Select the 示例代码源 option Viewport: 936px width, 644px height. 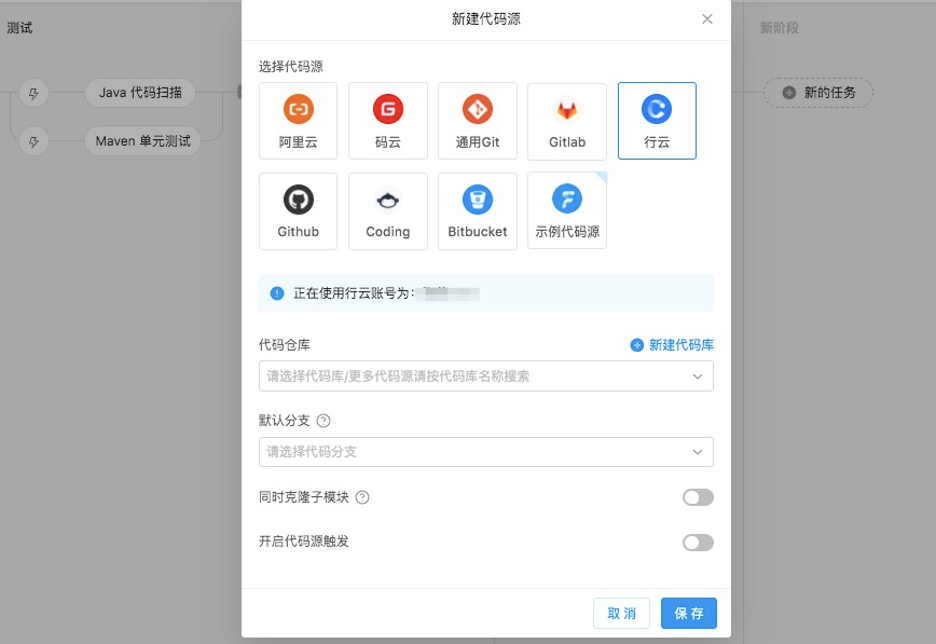click(x=567, y=211)
